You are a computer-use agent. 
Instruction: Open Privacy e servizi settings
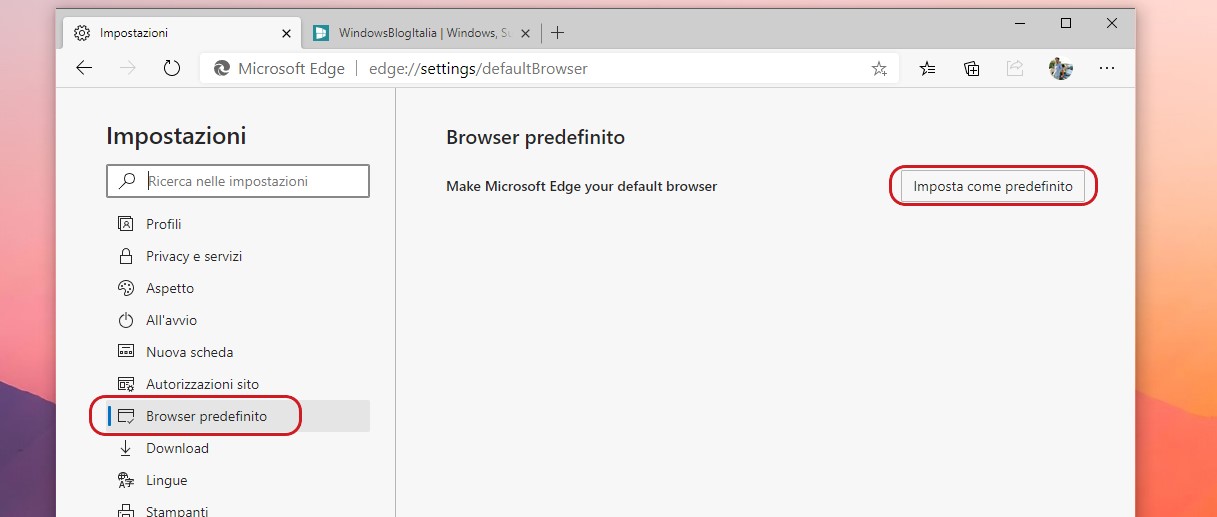click(238, 256)
